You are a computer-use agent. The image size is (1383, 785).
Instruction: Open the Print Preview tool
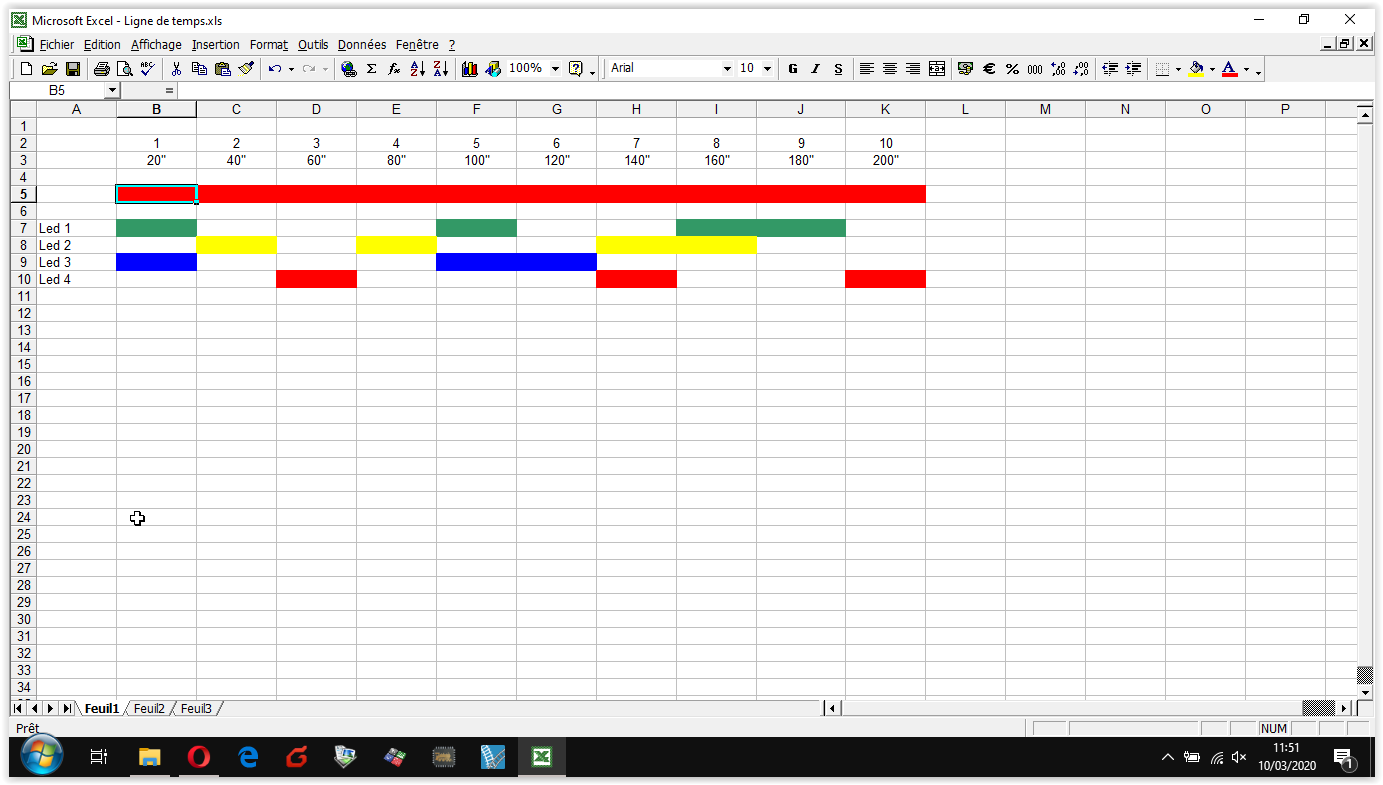click(x=124, y=69)
